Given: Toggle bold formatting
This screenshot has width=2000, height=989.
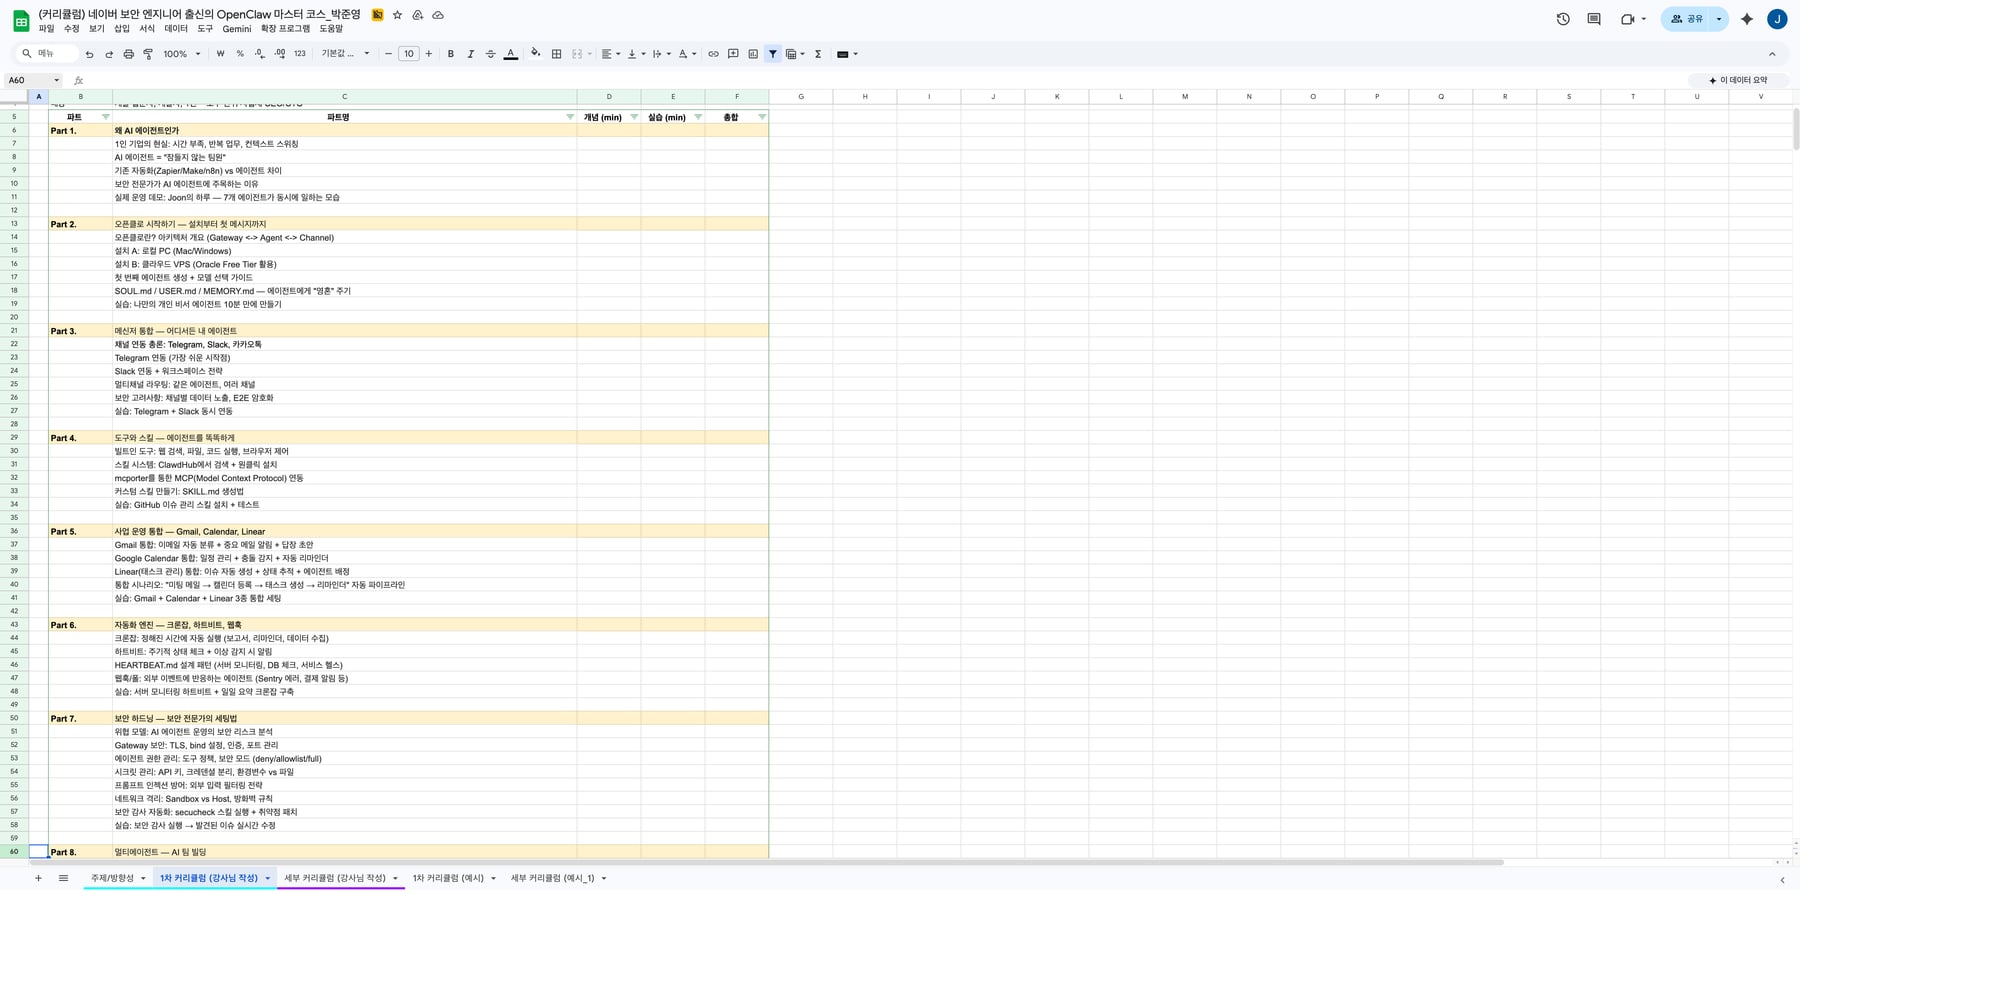Looking at the screenshot, I should coord(451,54).
